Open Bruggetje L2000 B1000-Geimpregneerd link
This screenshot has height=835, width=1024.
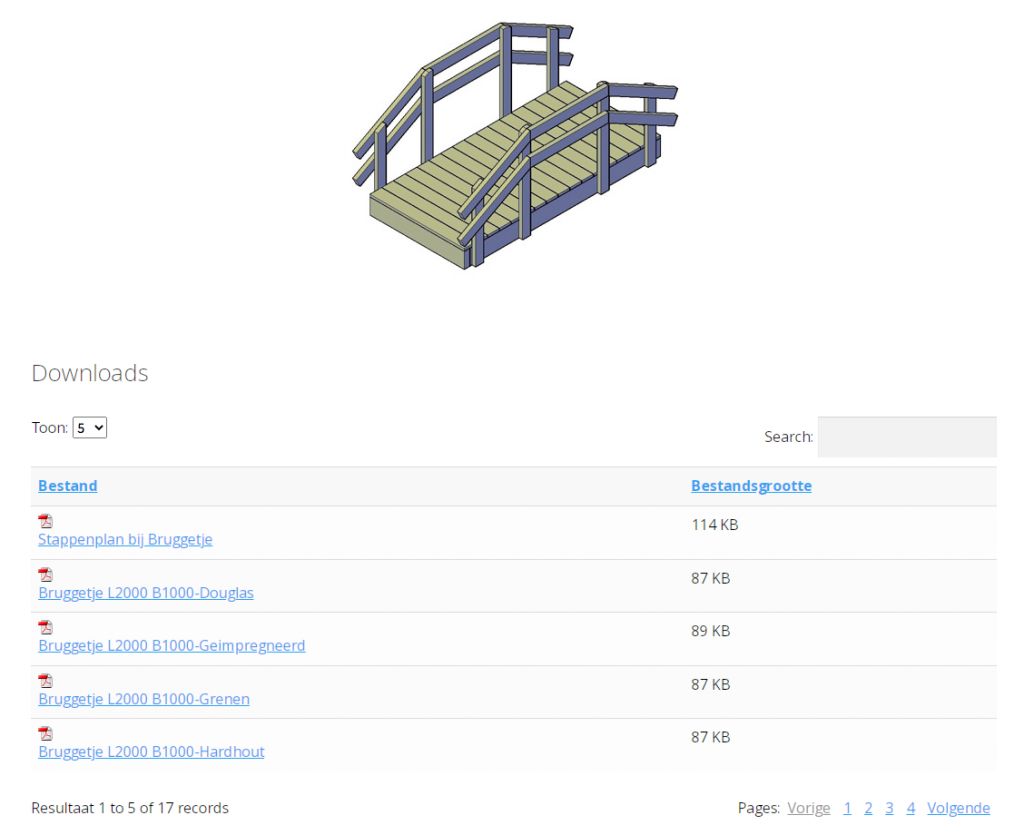(x=171, y=646)
